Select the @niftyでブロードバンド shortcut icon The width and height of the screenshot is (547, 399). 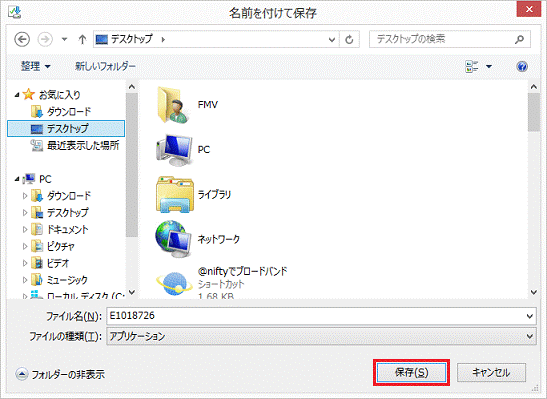pyautogui.click(x=174, y=284)
